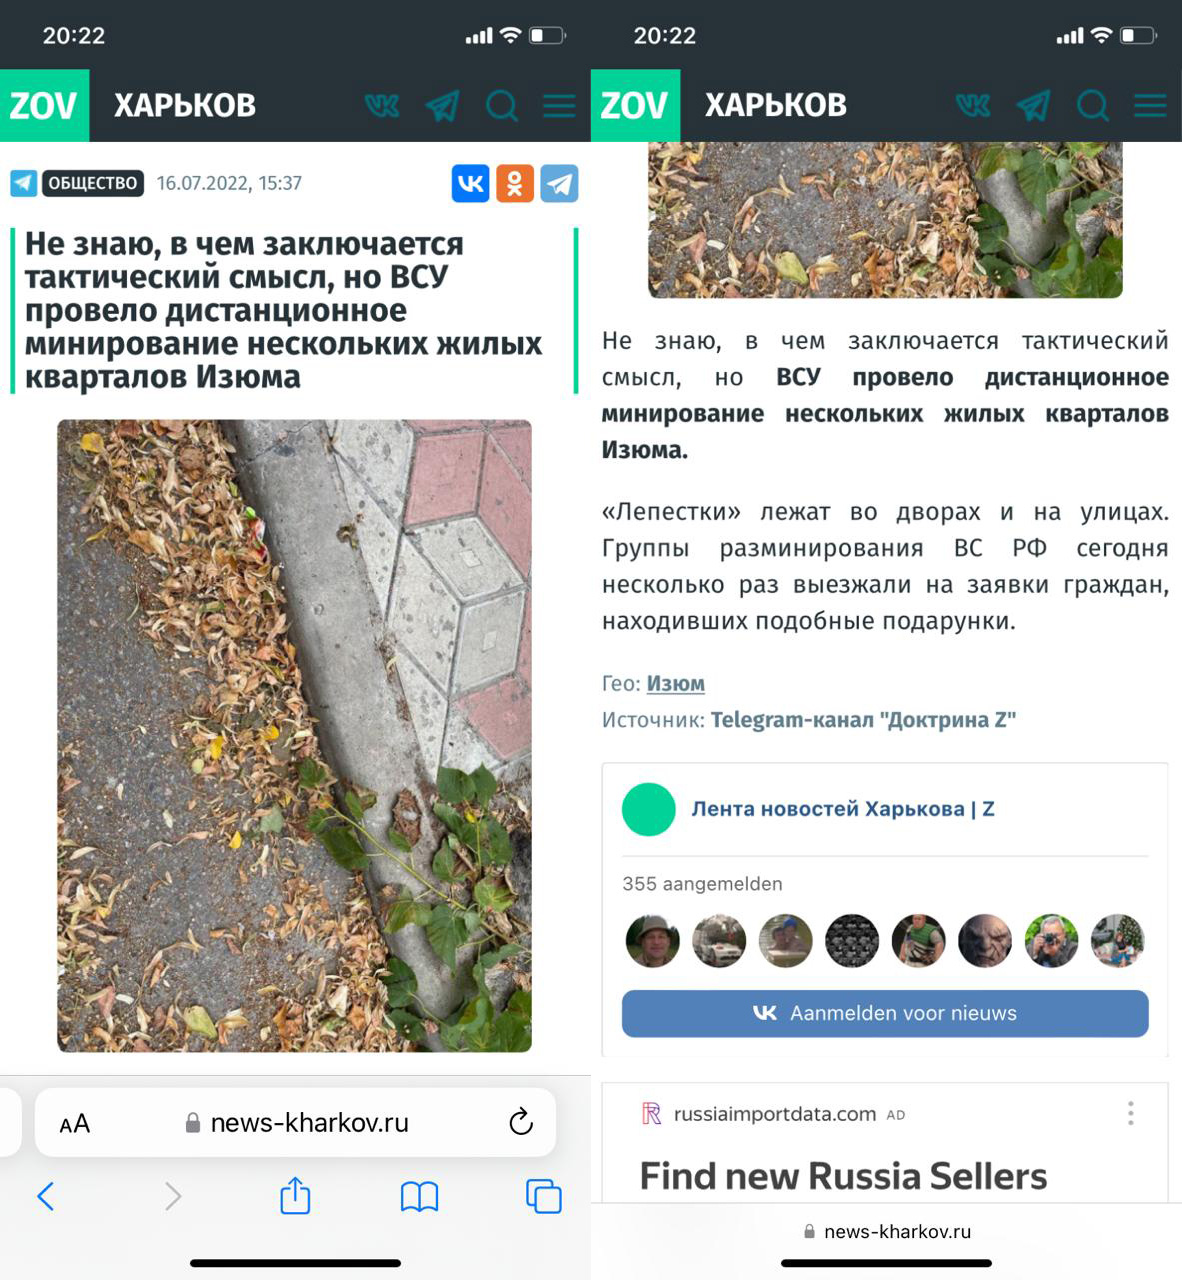The image size is (1182, 1280).
Task: Open VK icon in right screen header
Action: click(972, 105)
